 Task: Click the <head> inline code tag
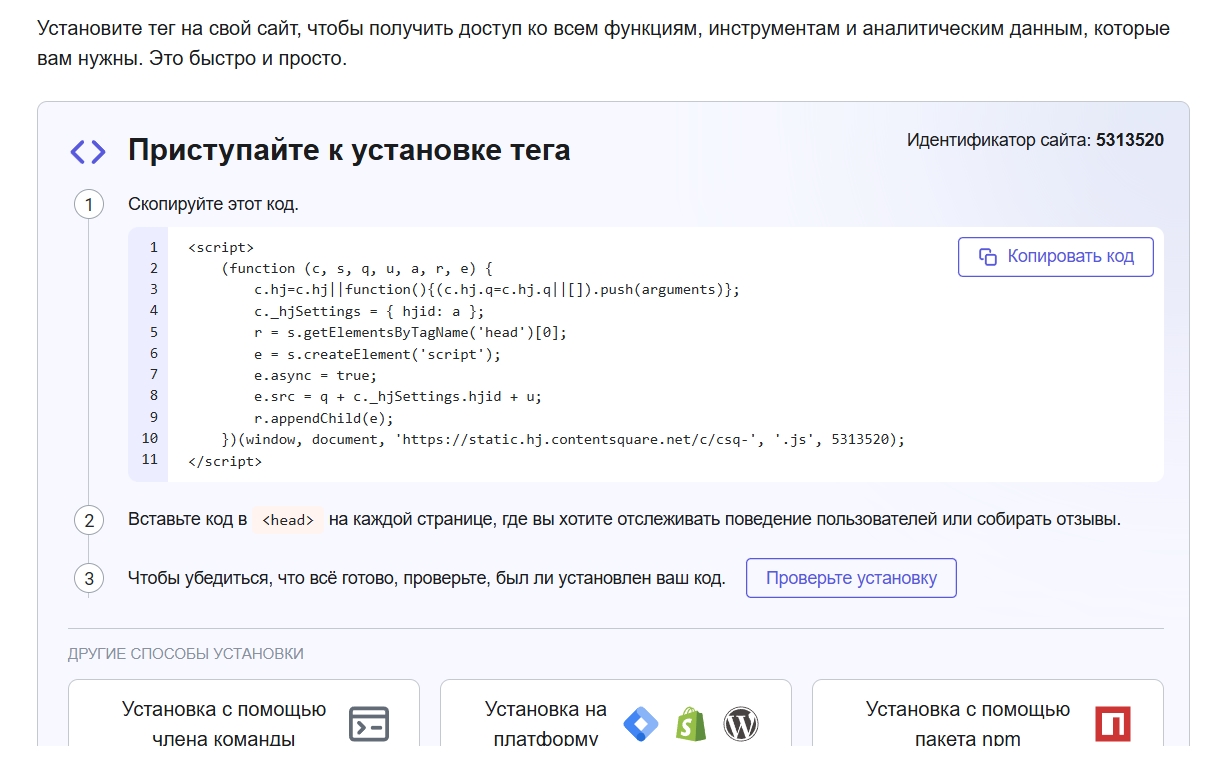[288, 520]
